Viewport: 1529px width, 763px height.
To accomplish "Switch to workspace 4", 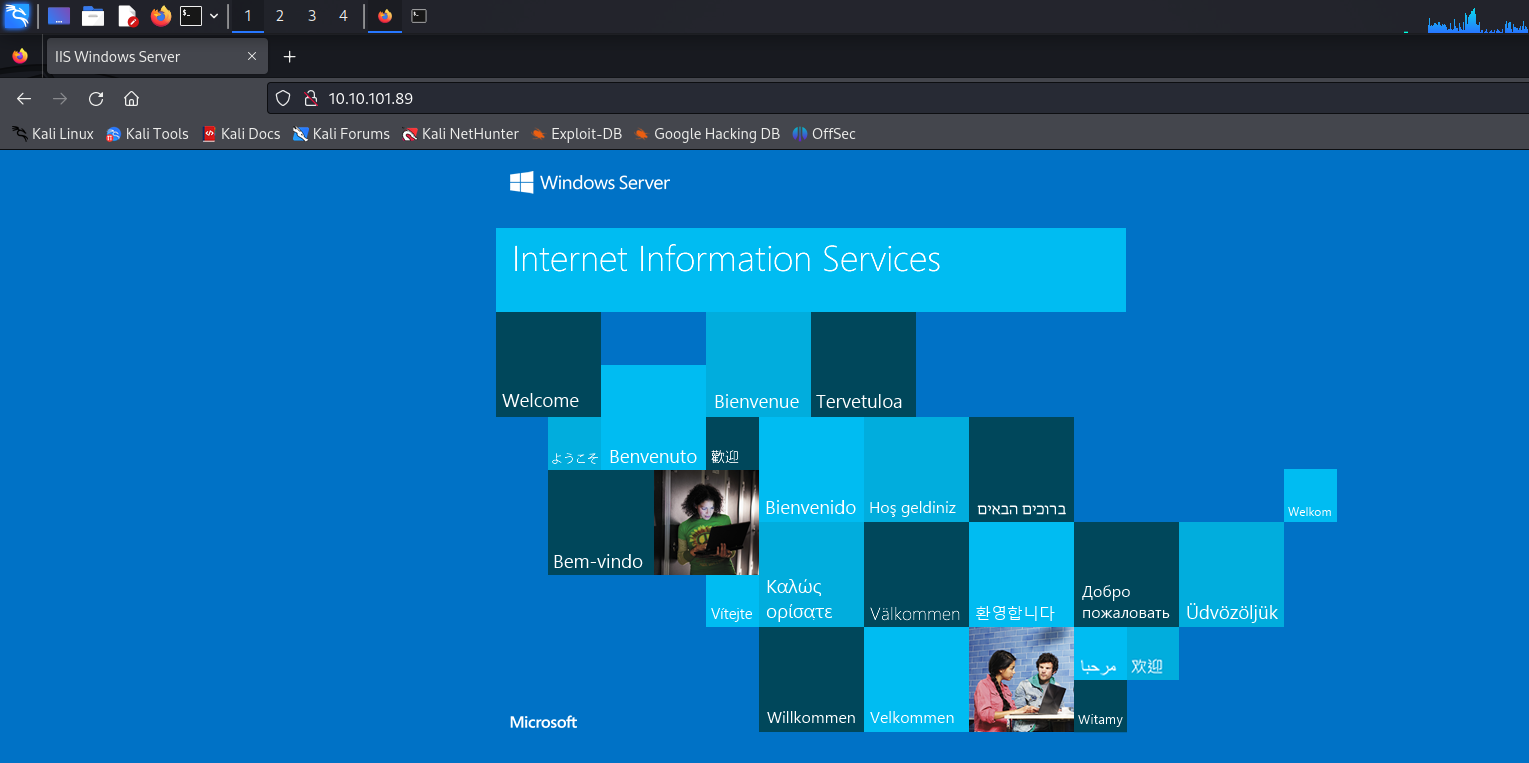I will click(343, 16).
